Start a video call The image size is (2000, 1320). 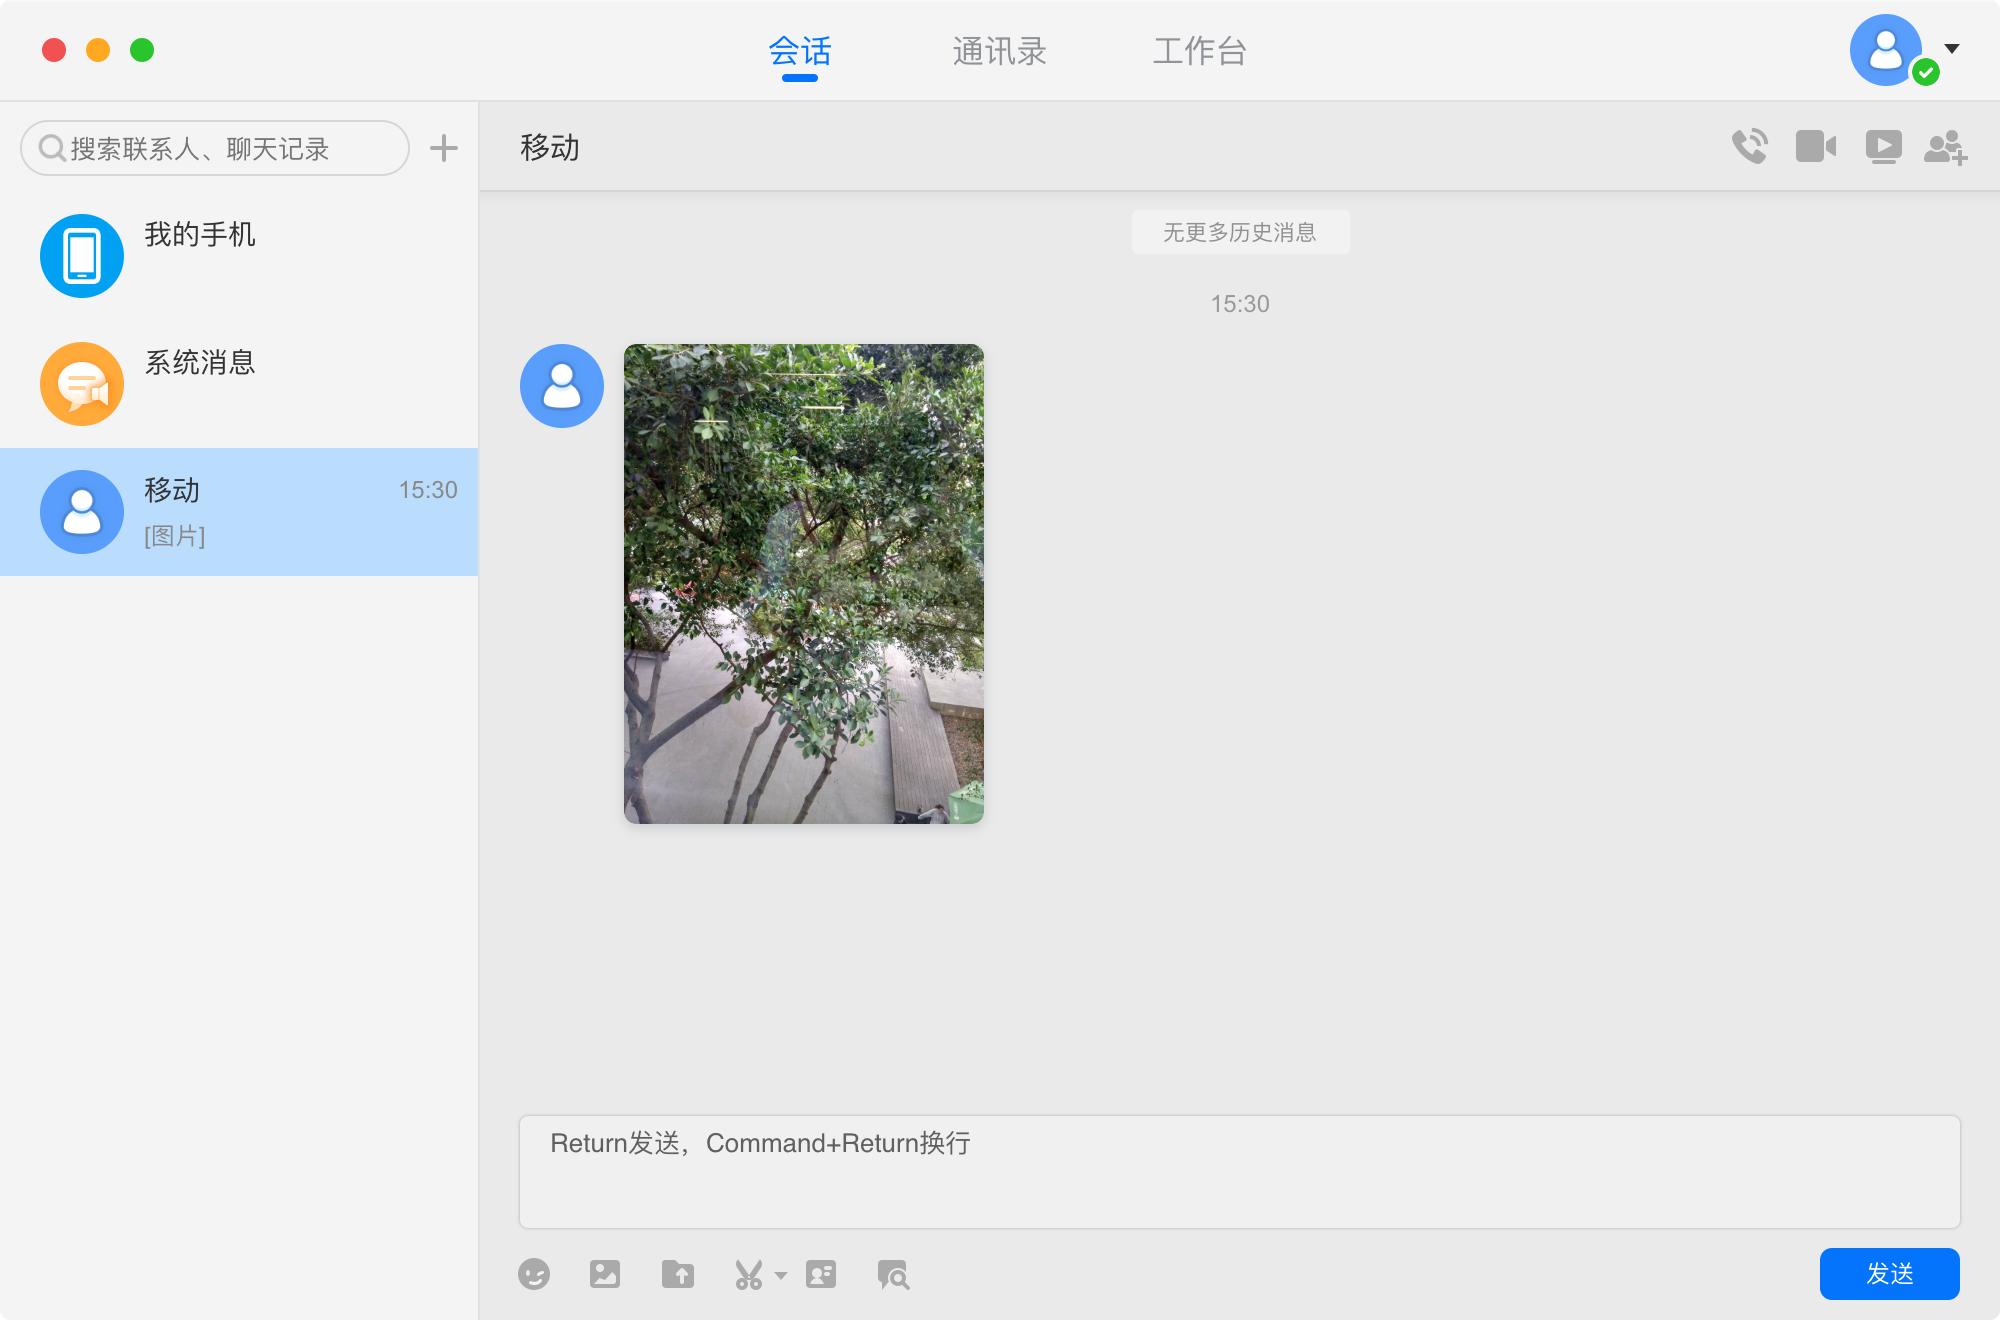pyautogui.click(x=1817, y=146)
